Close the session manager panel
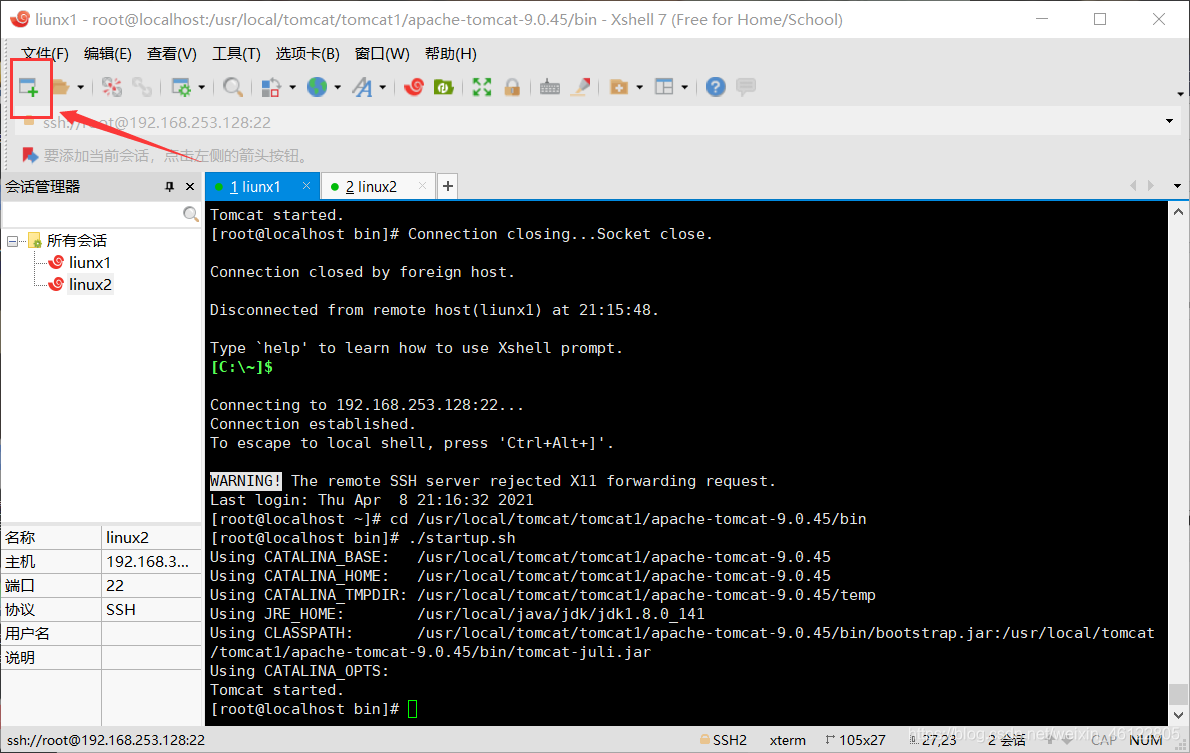Image resolution: width=1190 pixels, height=753 pixels. pyautogui.click(x=190, y=187)
